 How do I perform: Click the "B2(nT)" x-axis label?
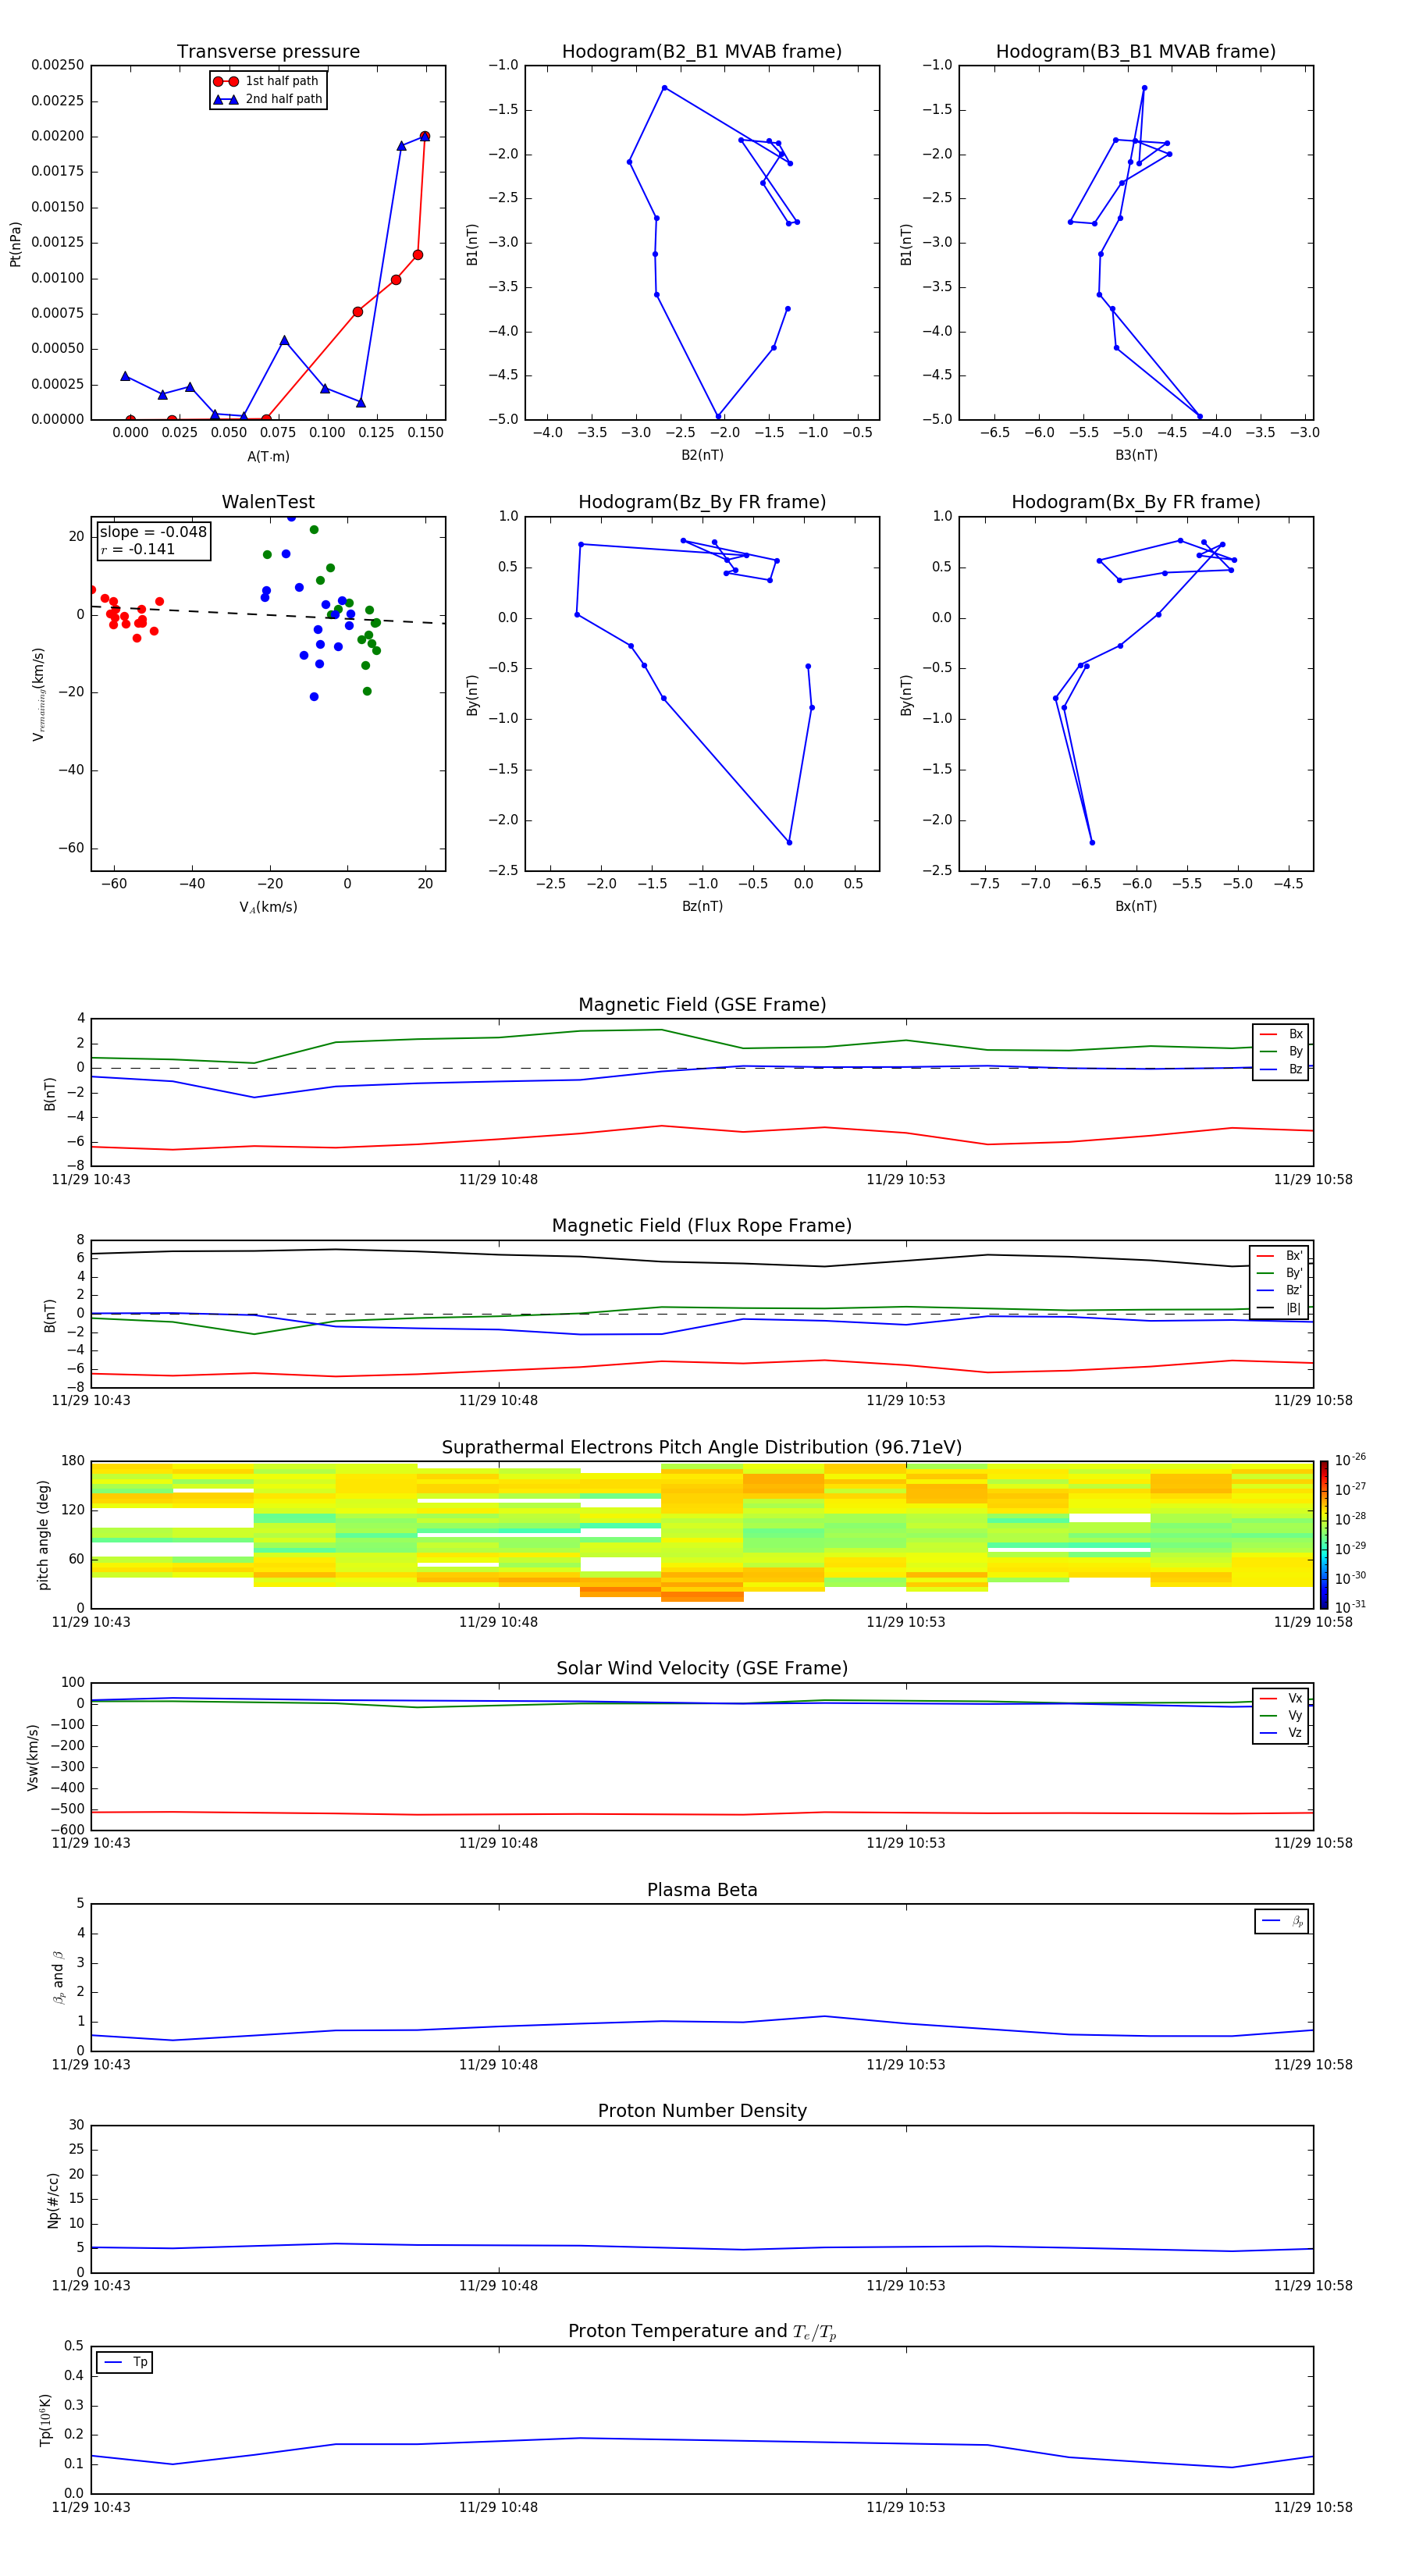[702, 455]
